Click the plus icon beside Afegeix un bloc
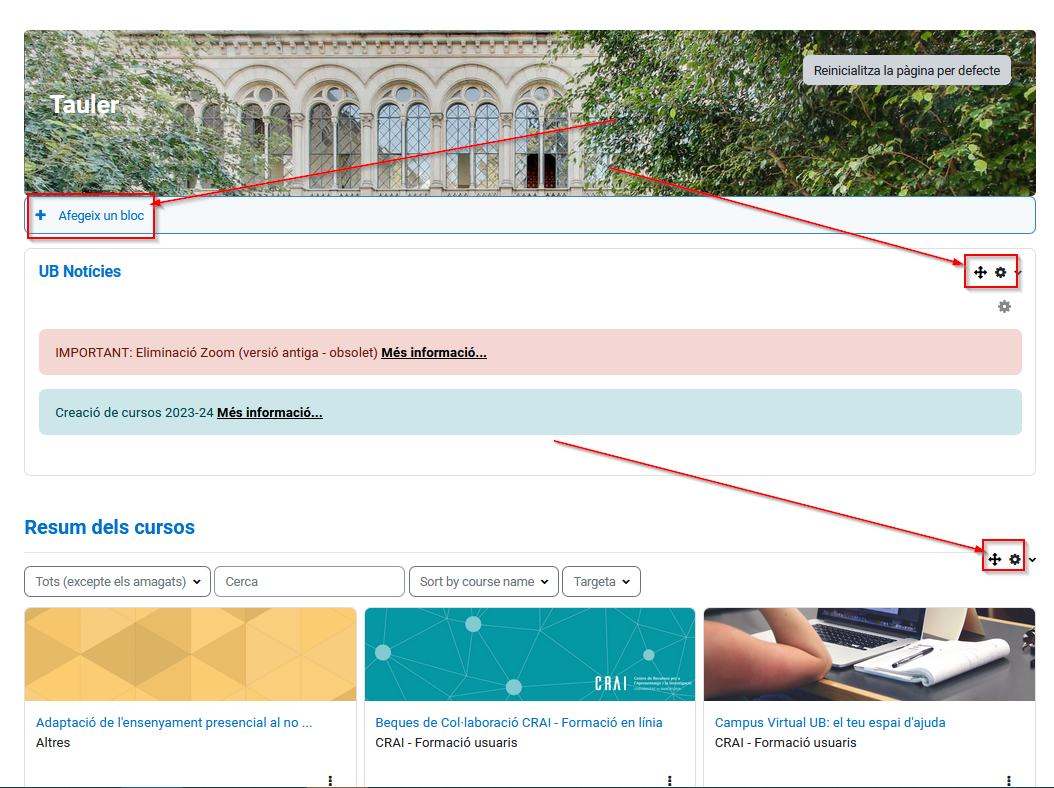The width and height of the screenshot is (1054, 788). 41,215
